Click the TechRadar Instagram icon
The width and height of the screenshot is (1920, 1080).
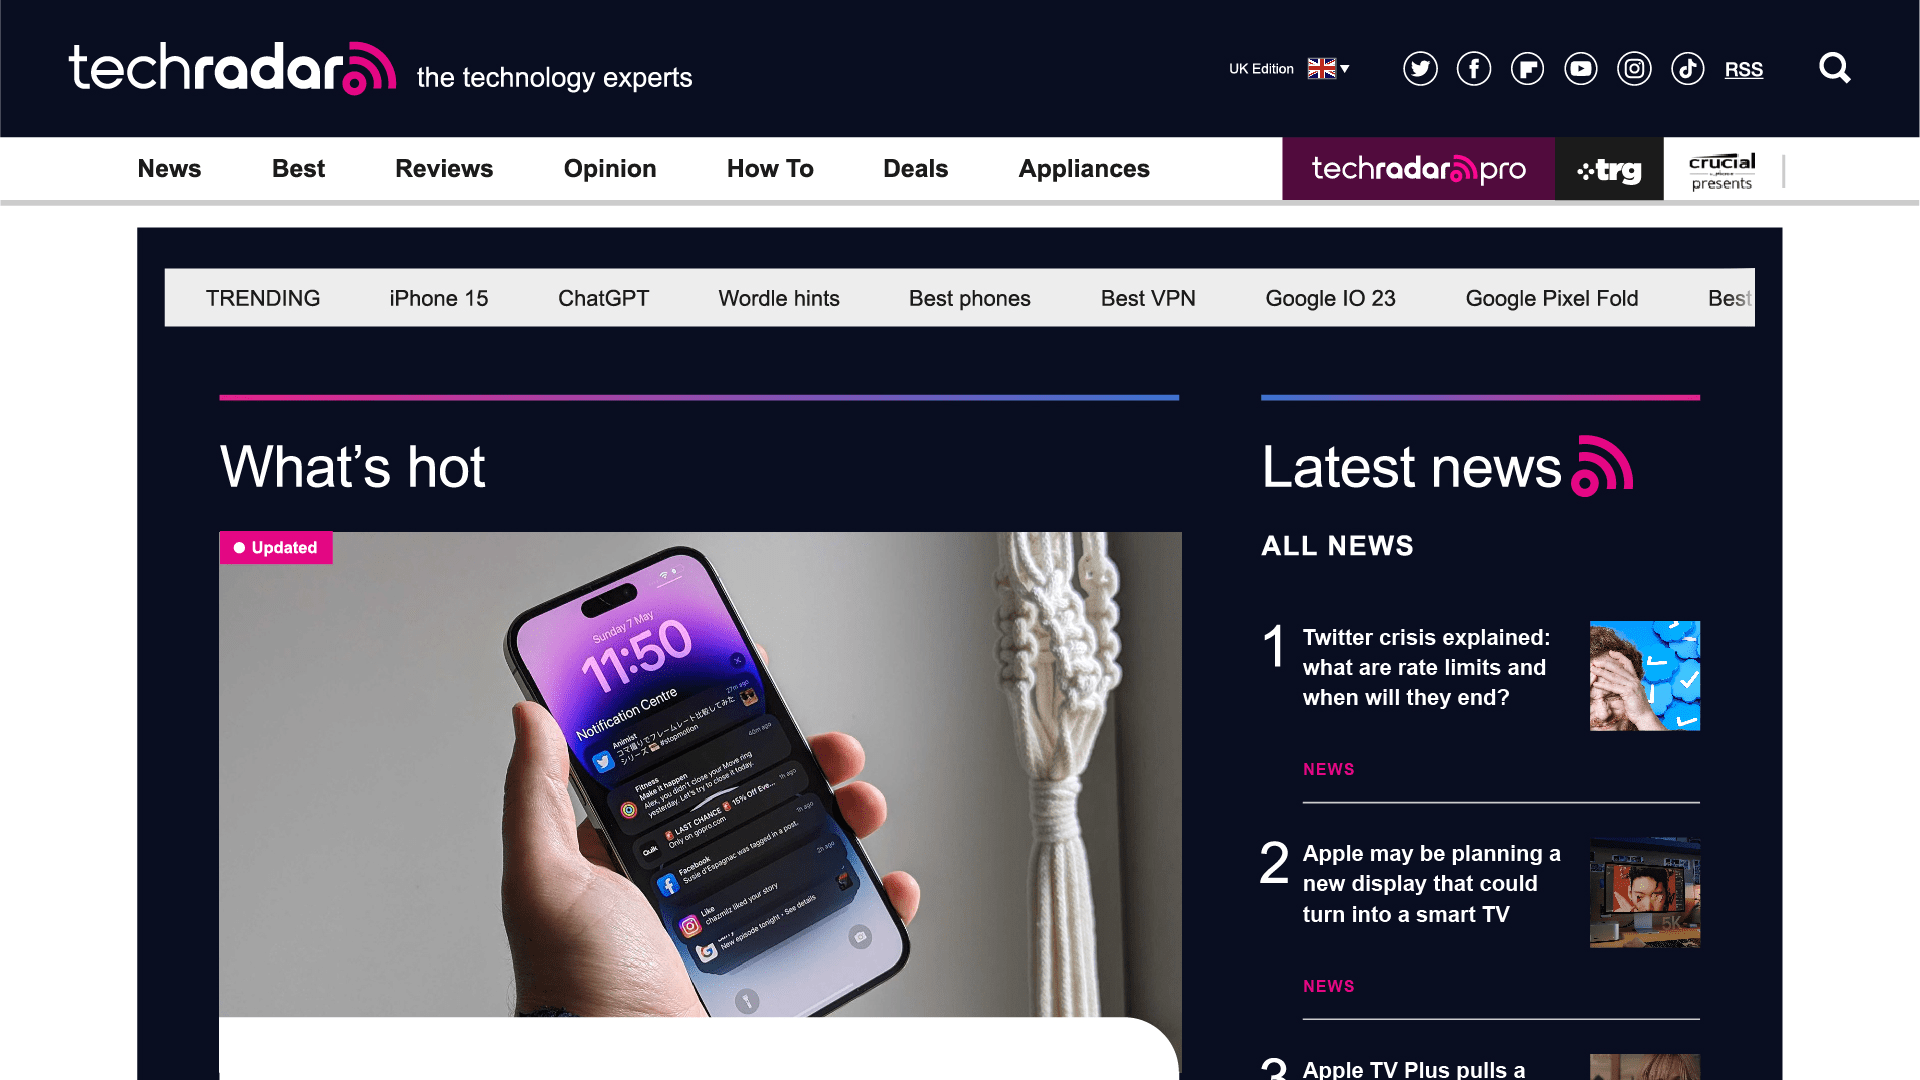pos(1634,69)
